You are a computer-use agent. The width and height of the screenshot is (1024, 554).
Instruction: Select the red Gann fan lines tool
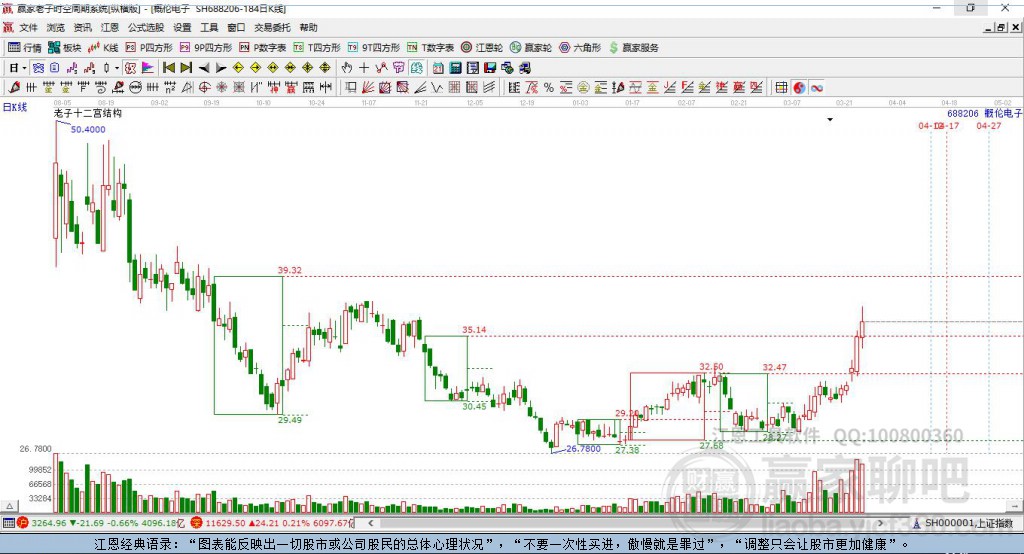coord(368,88)
